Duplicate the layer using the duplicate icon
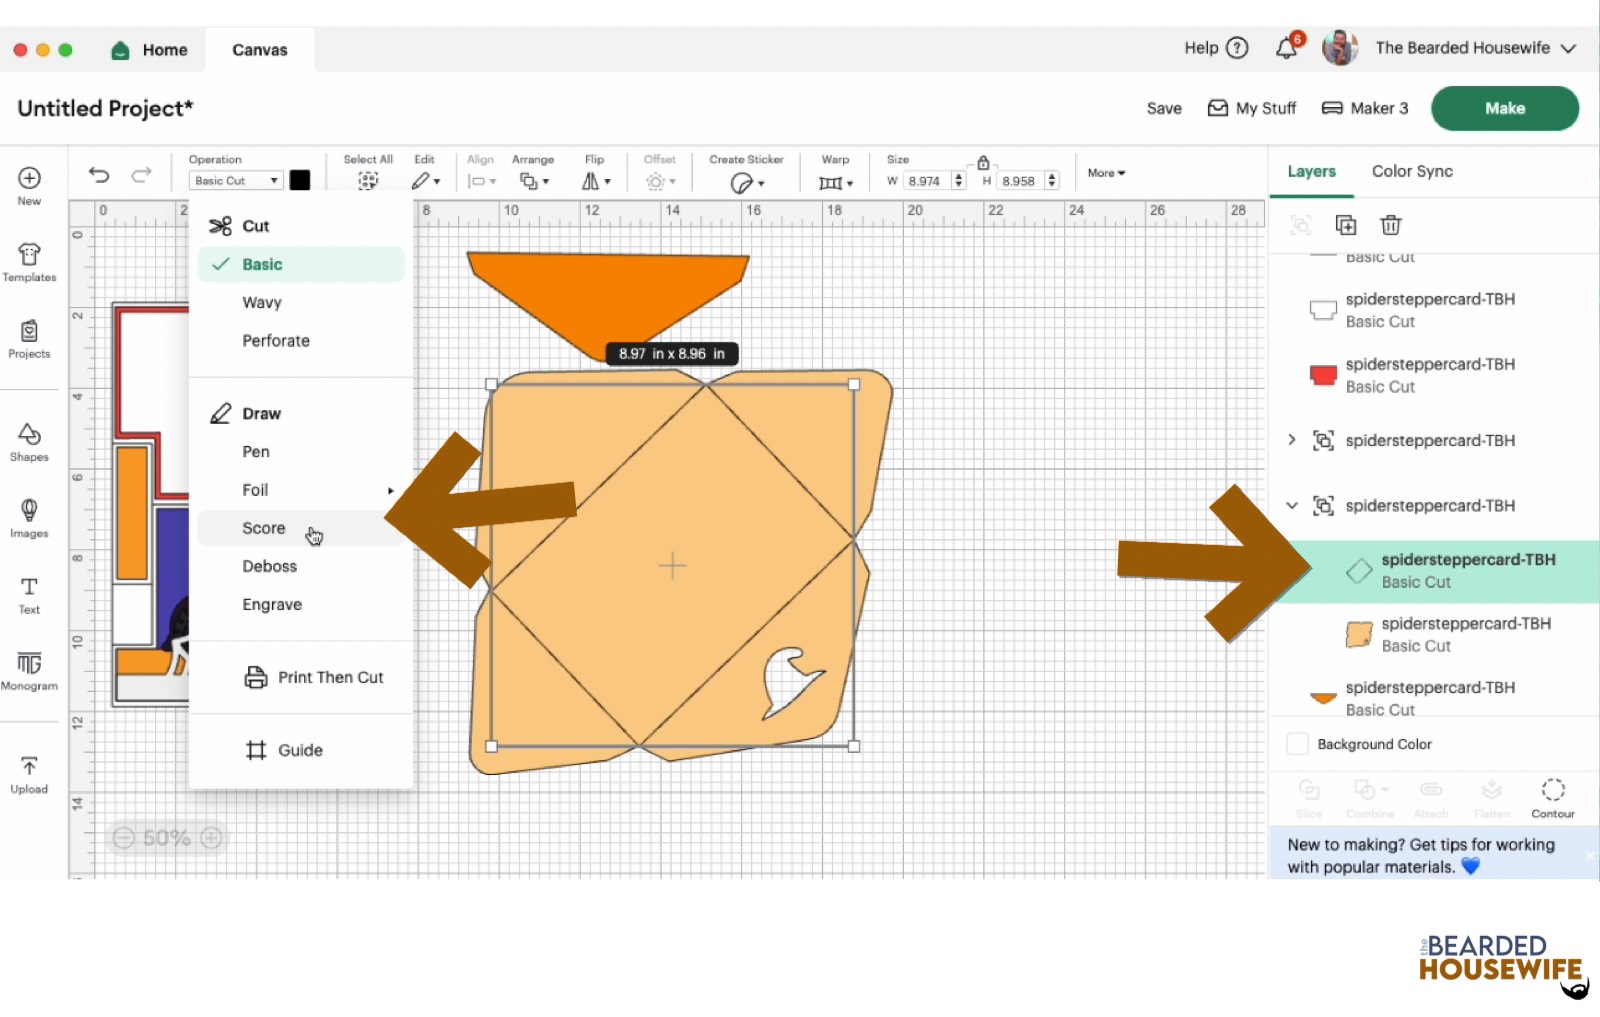Viewport: 1600px width, 1017px height. click(x=1346, y=225)
